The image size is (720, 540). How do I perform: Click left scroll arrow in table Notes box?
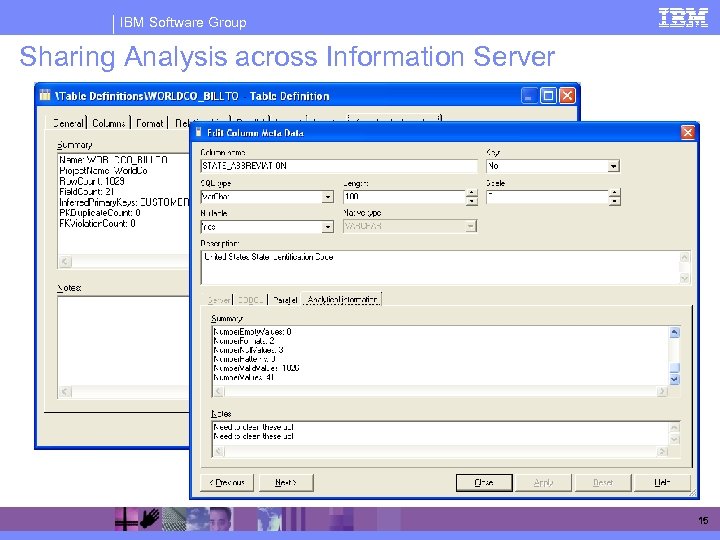coord(65,392)
